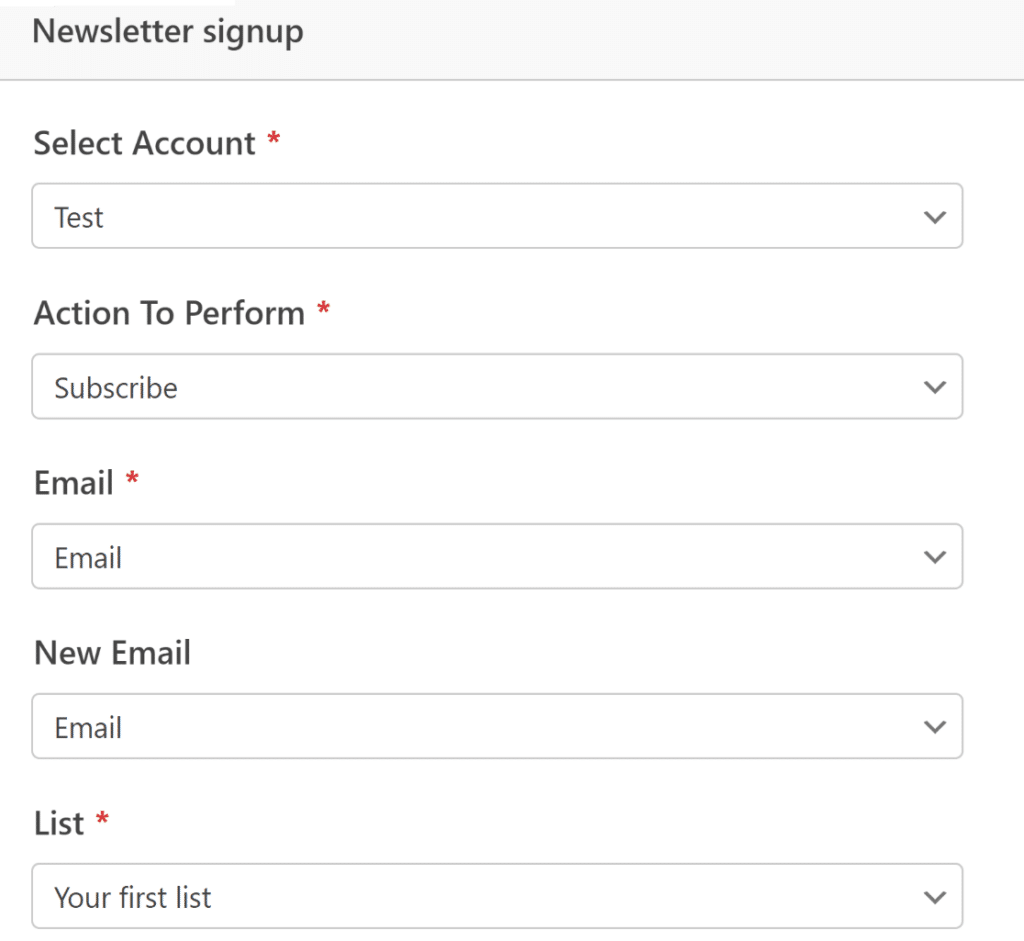Click the Action To Perform label

point(169,314)
